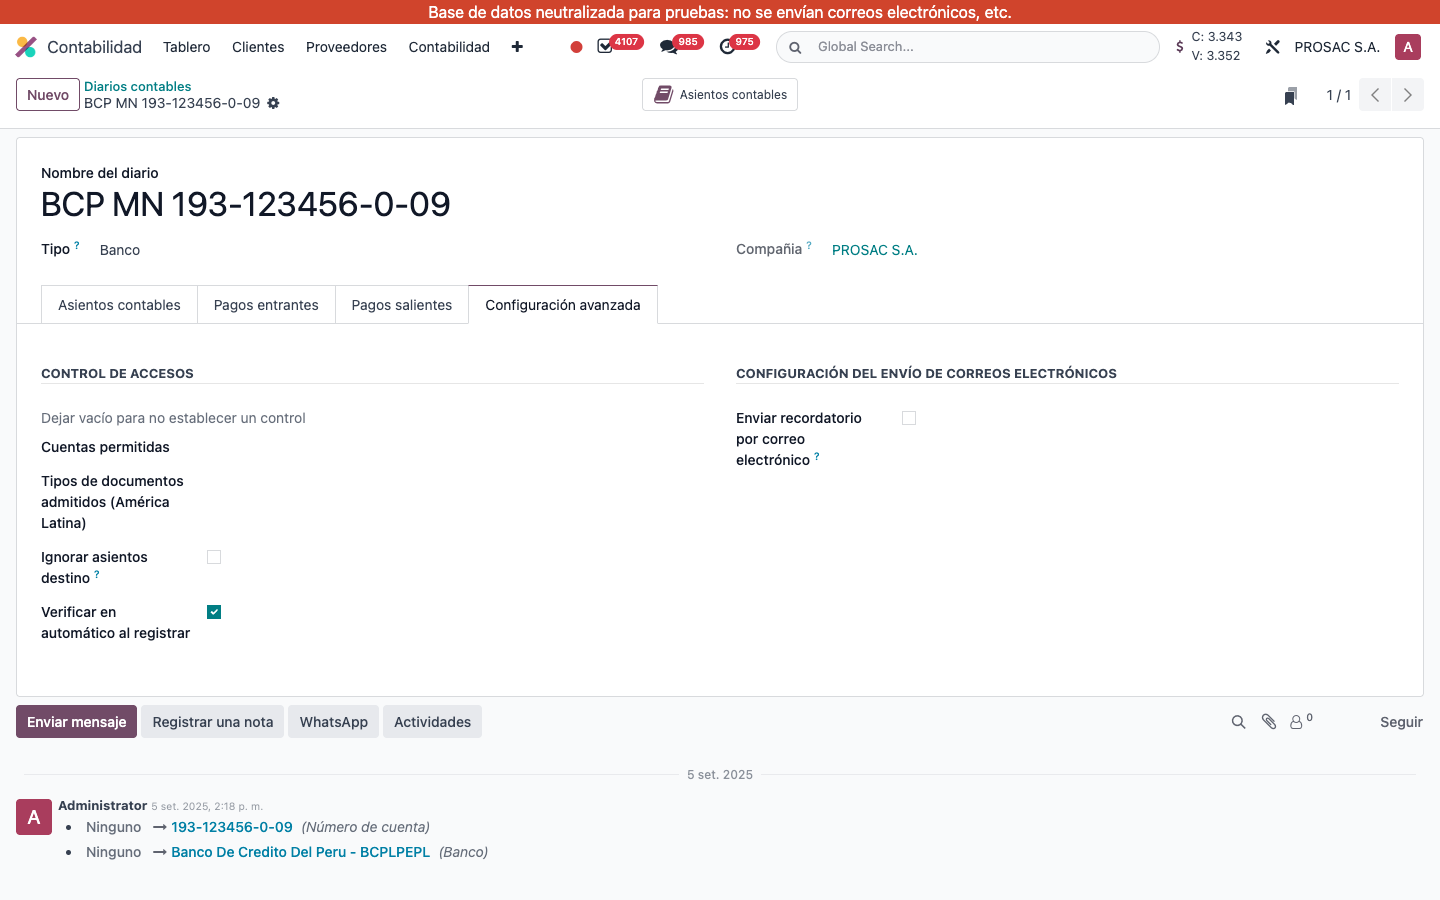Click the search magnifier in Global Search
Screen dimensions: 1440x900
tap(795, 47)
